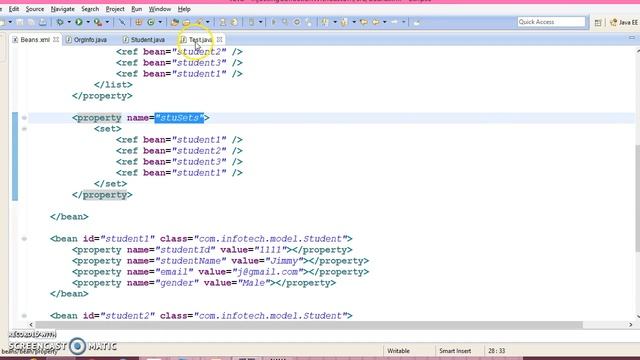Image resolution: width=640 pixels, height=360 pixels.
Task: Click the bean id="student2" line
Action: [x=201, y=316]
